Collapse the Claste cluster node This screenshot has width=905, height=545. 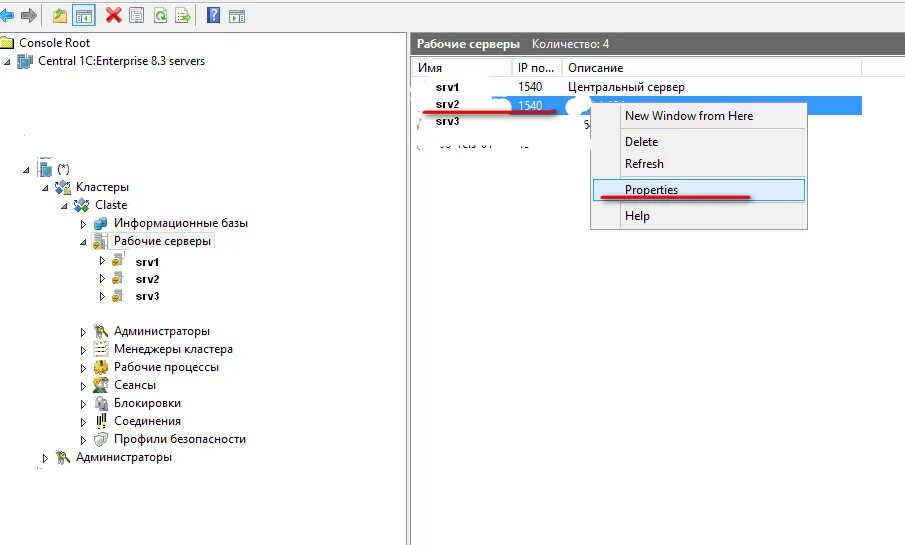click(x=64, y=206)
